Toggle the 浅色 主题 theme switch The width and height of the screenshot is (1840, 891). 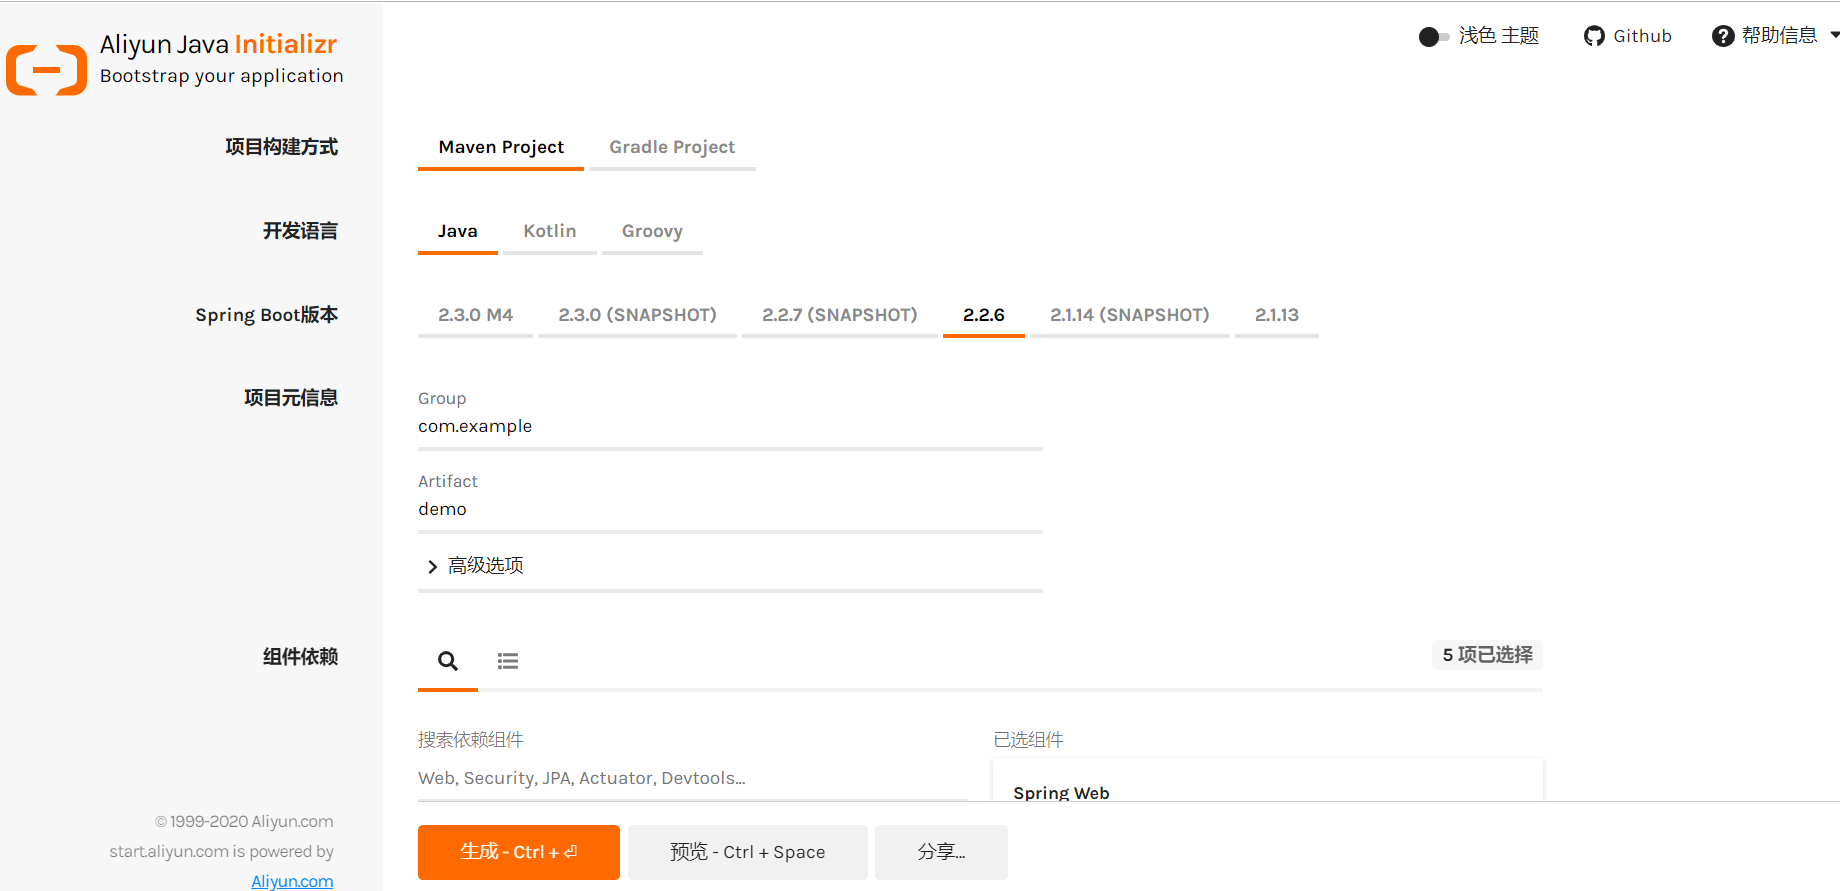coord(1433,37)
